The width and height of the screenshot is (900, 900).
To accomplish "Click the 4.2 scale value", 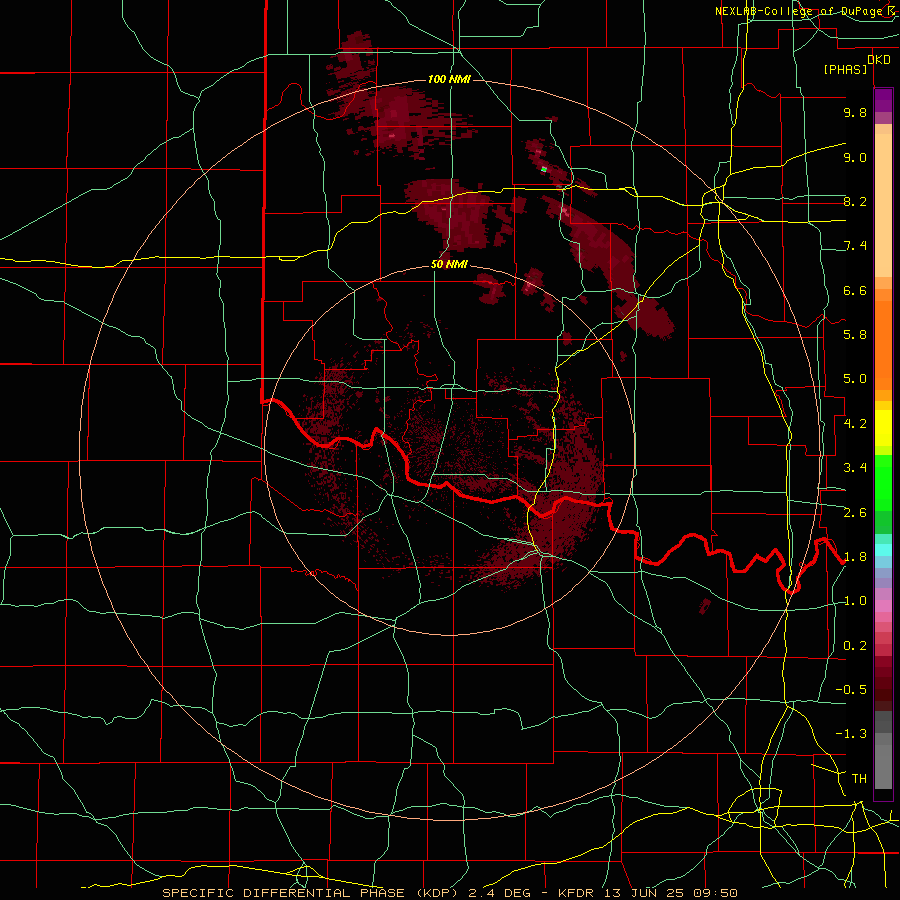I will [x=855, y=424].
